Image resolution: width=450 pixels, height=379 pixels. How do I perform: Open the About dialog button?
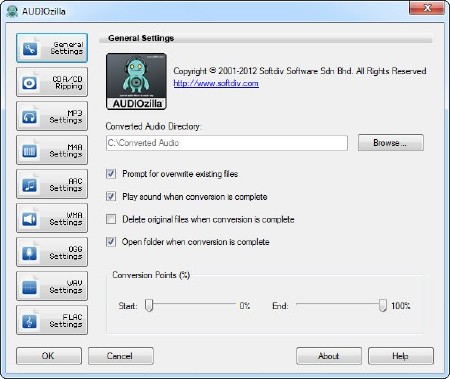pyautogui.click(x=329, y=356)
